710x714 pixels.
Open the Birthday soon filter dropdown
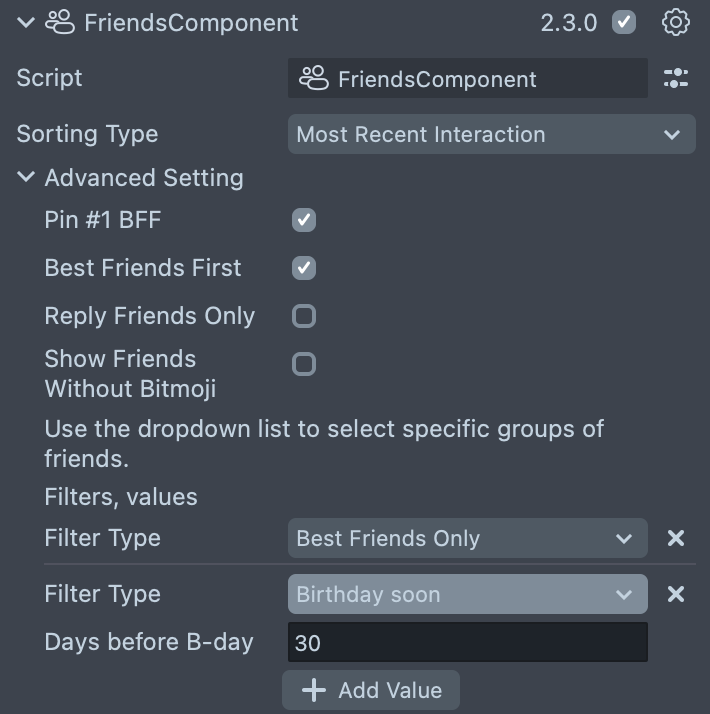[x=467, y=594]
